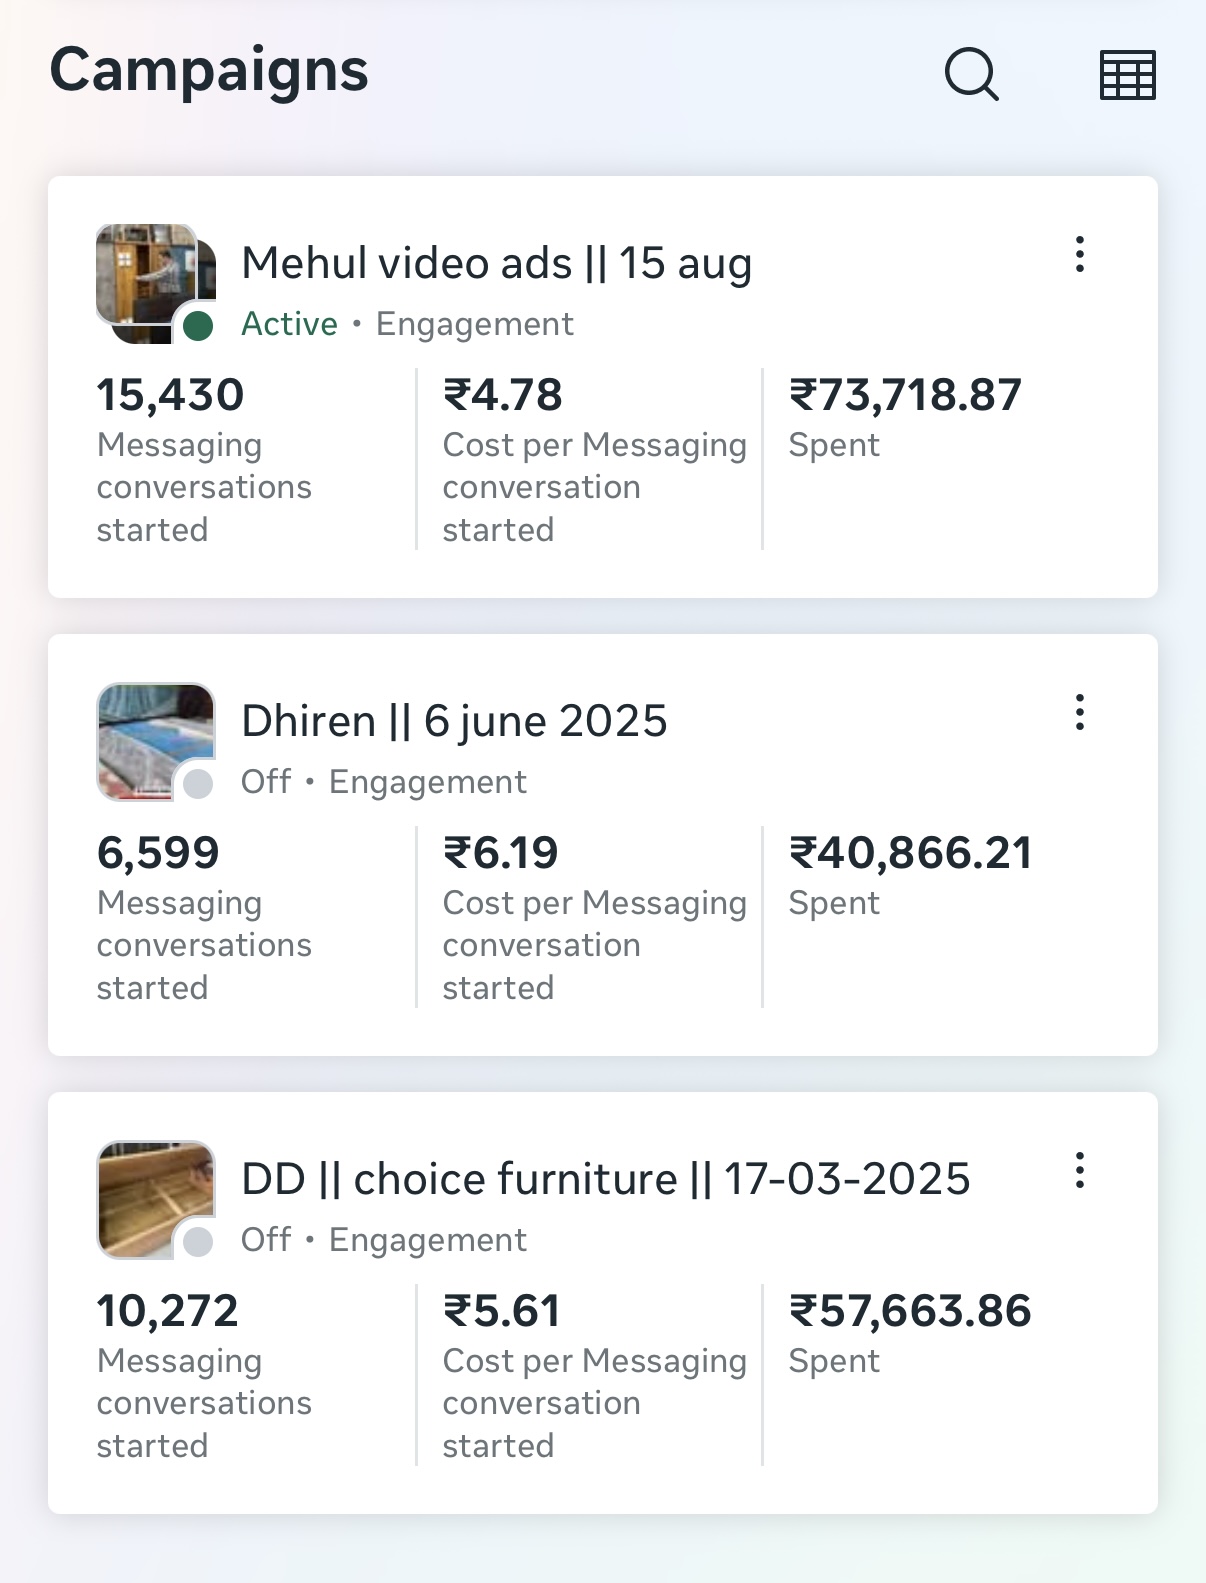The image size is (1206, 1583).
Task: Open "Dhiren || 6 june 2025" campaign title
Action: click(x=454, y=722)
